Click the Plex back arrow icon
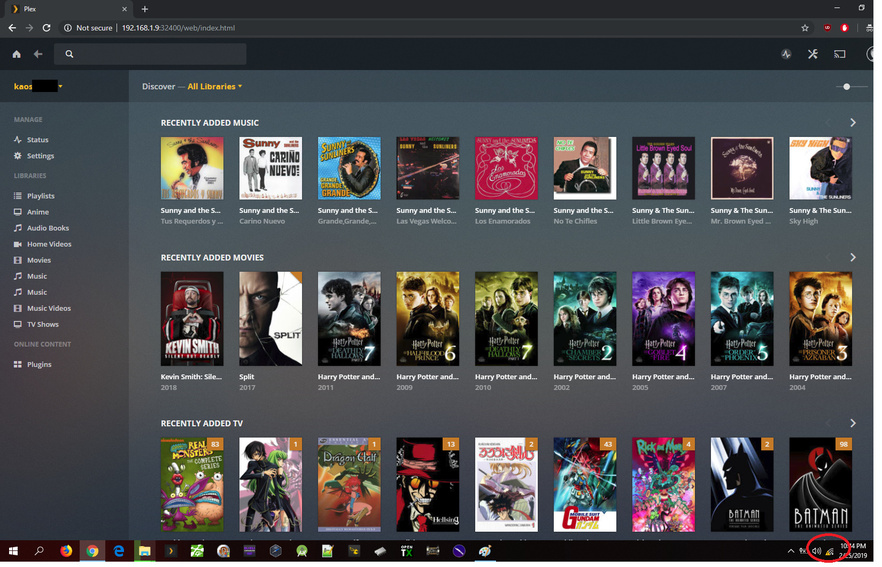The height and width of the screenshot is (567, 882). coord(38,54)
